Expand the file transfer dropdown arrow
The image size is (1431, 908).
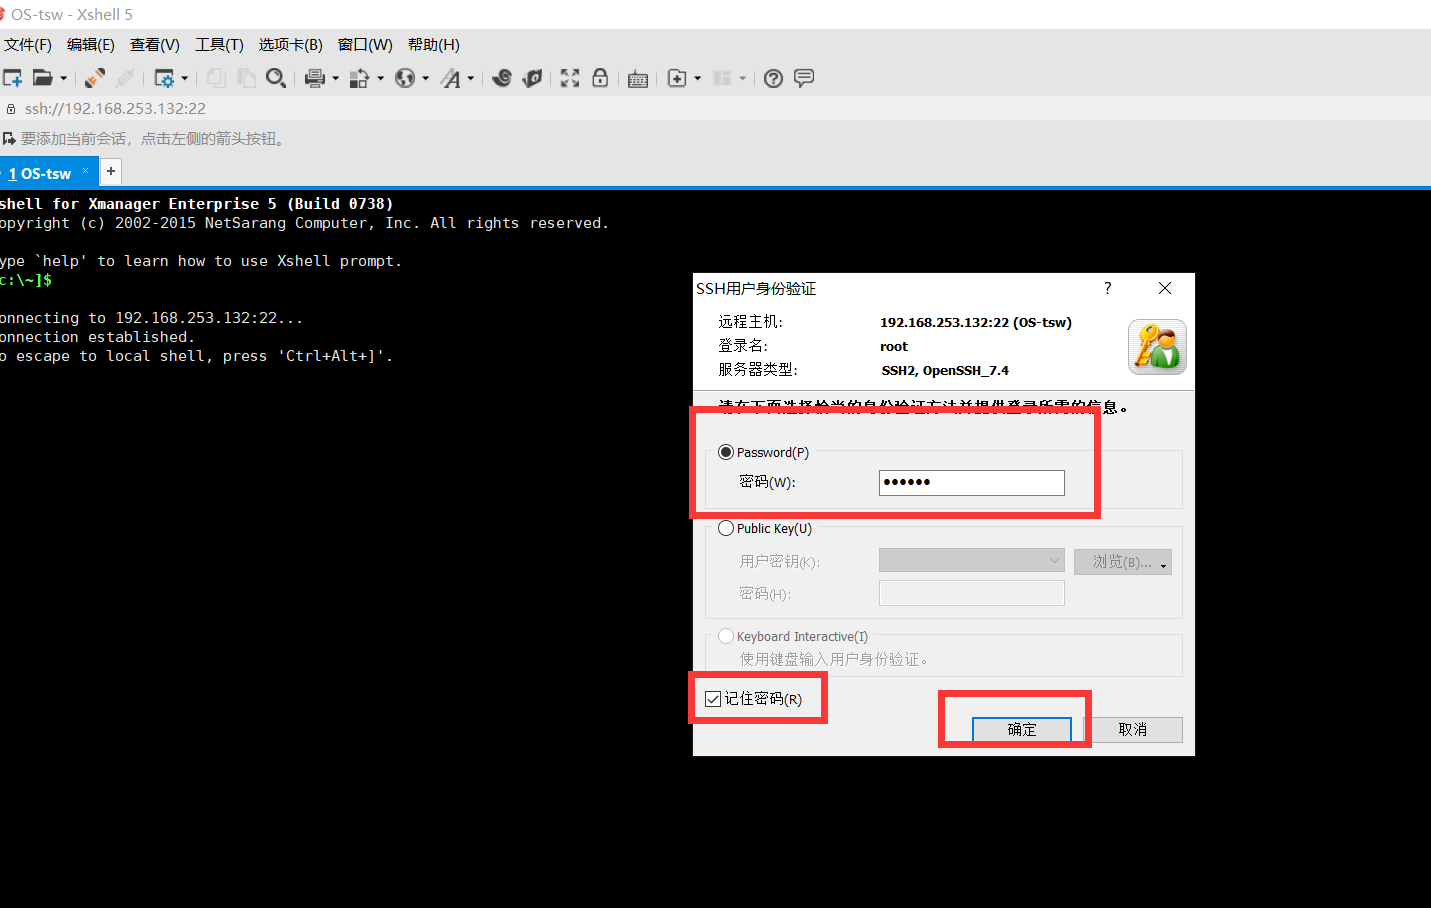click(x=381, y=78)
